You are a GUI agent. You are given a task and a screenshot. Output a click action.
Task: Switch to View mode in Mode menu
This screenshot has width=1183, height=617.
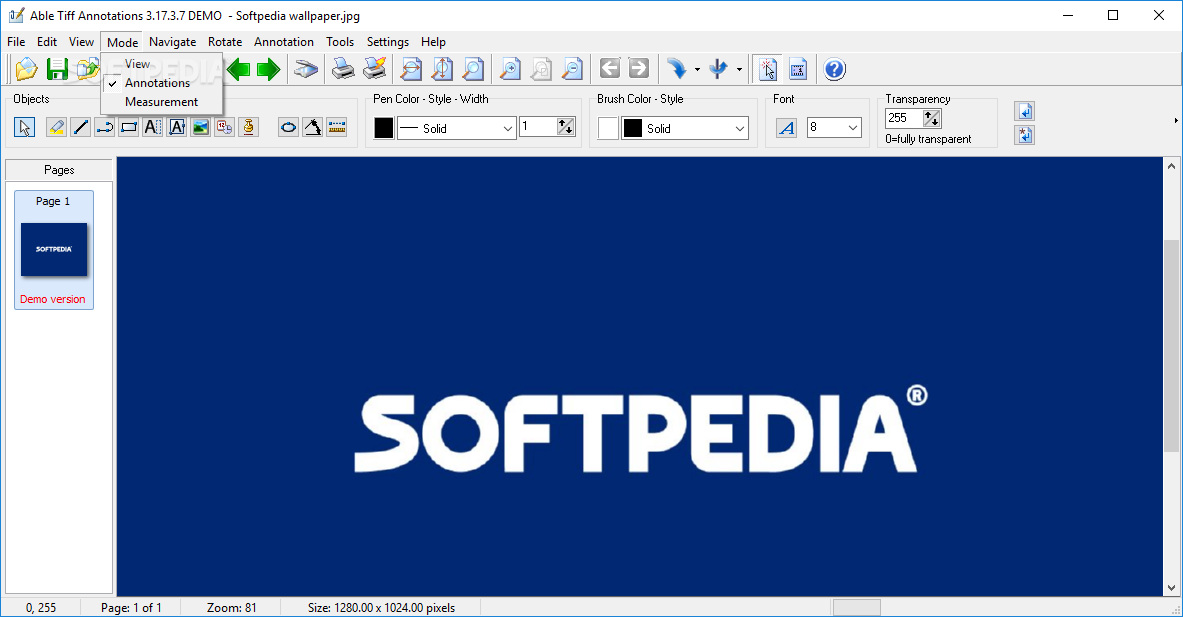coord(137,64)
